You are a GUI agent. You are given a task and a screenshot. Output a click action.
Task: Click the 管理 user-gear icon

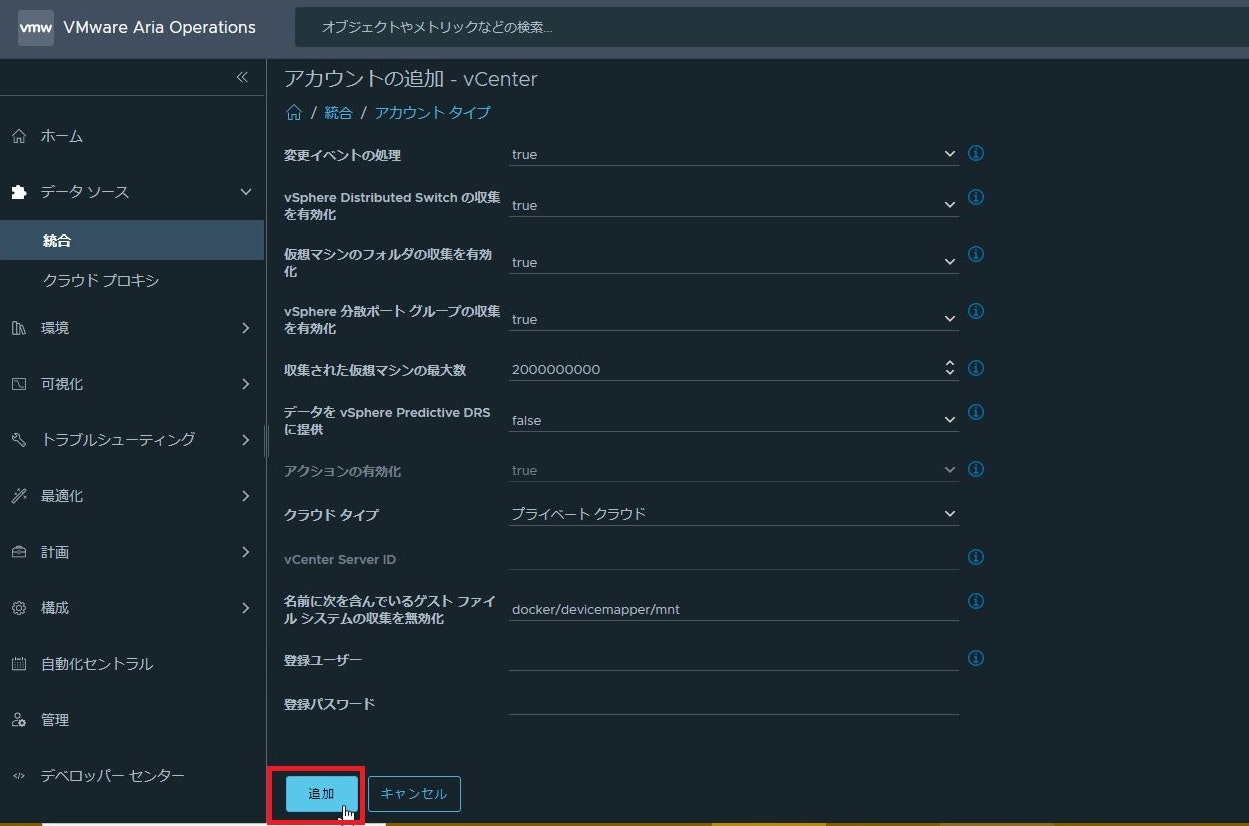pos(19,720)
